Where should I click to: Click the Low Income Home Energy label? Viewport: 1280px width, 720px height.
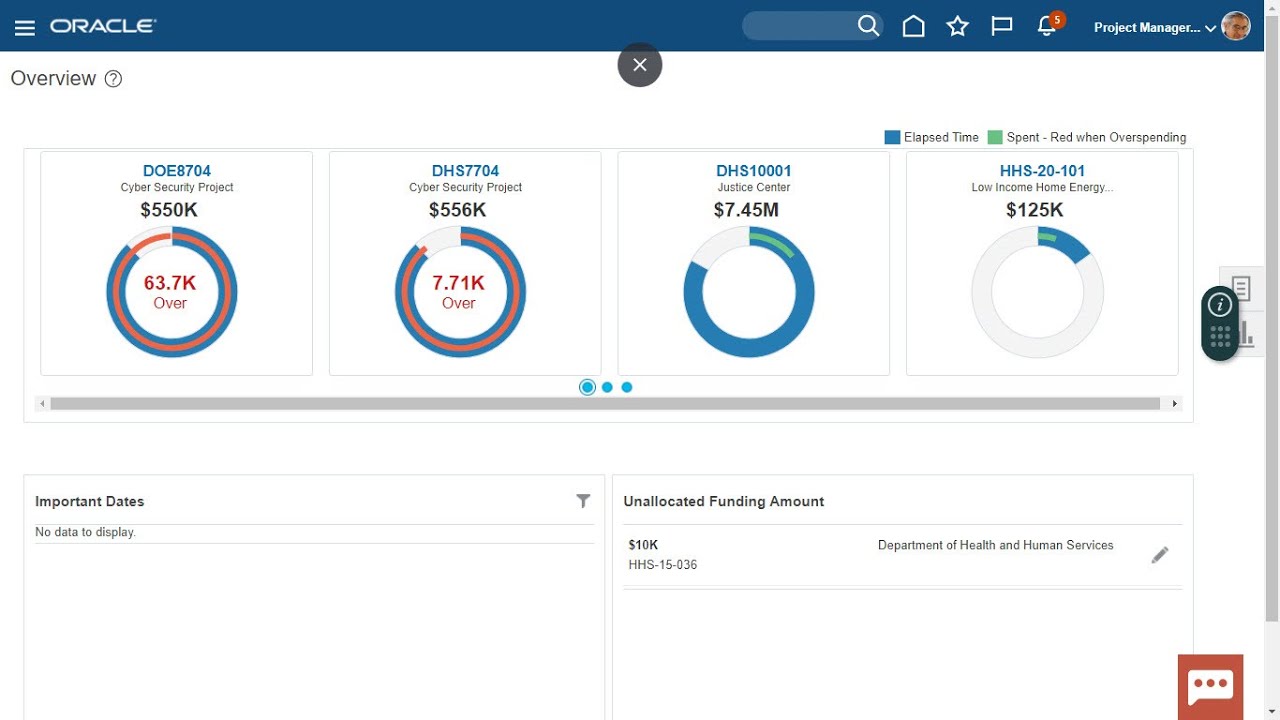[x=1042, y=187]
